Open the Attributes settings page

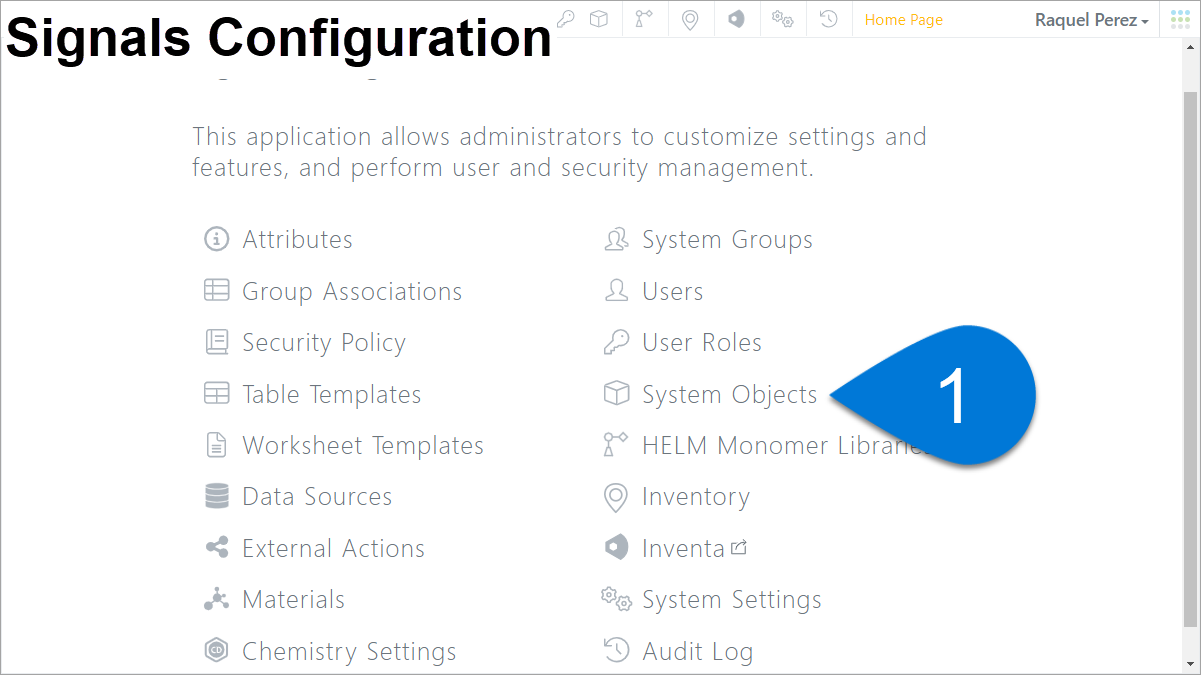(297, 240)
